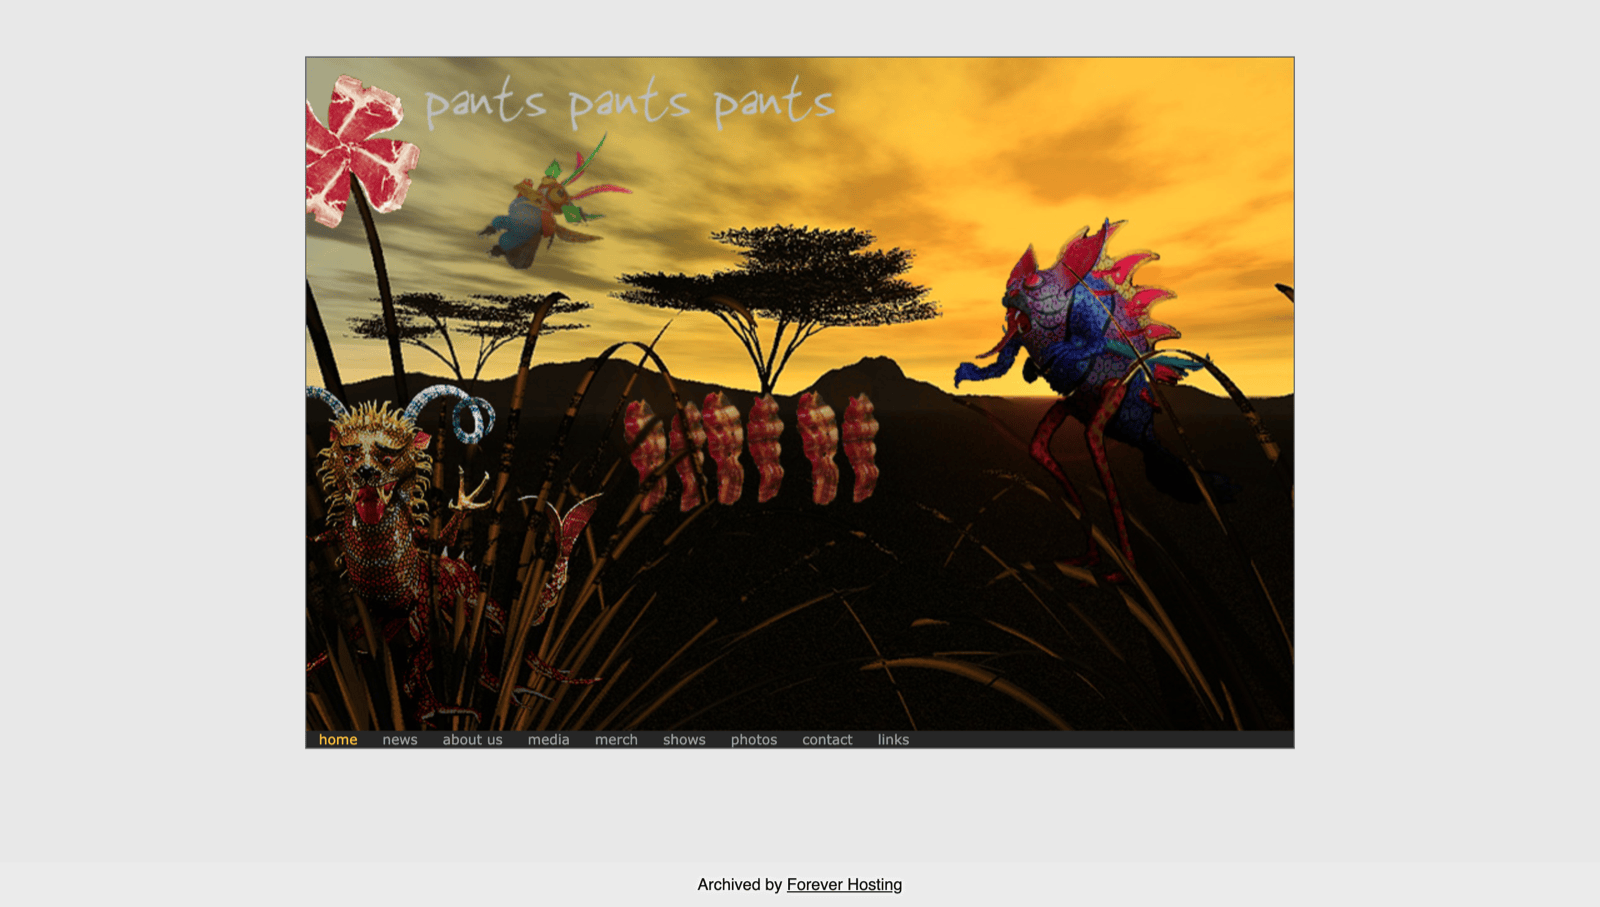The width and height of the screenshot is (1600, 907).
Task: Open the home navigation item
Action: tap(338, 740)
